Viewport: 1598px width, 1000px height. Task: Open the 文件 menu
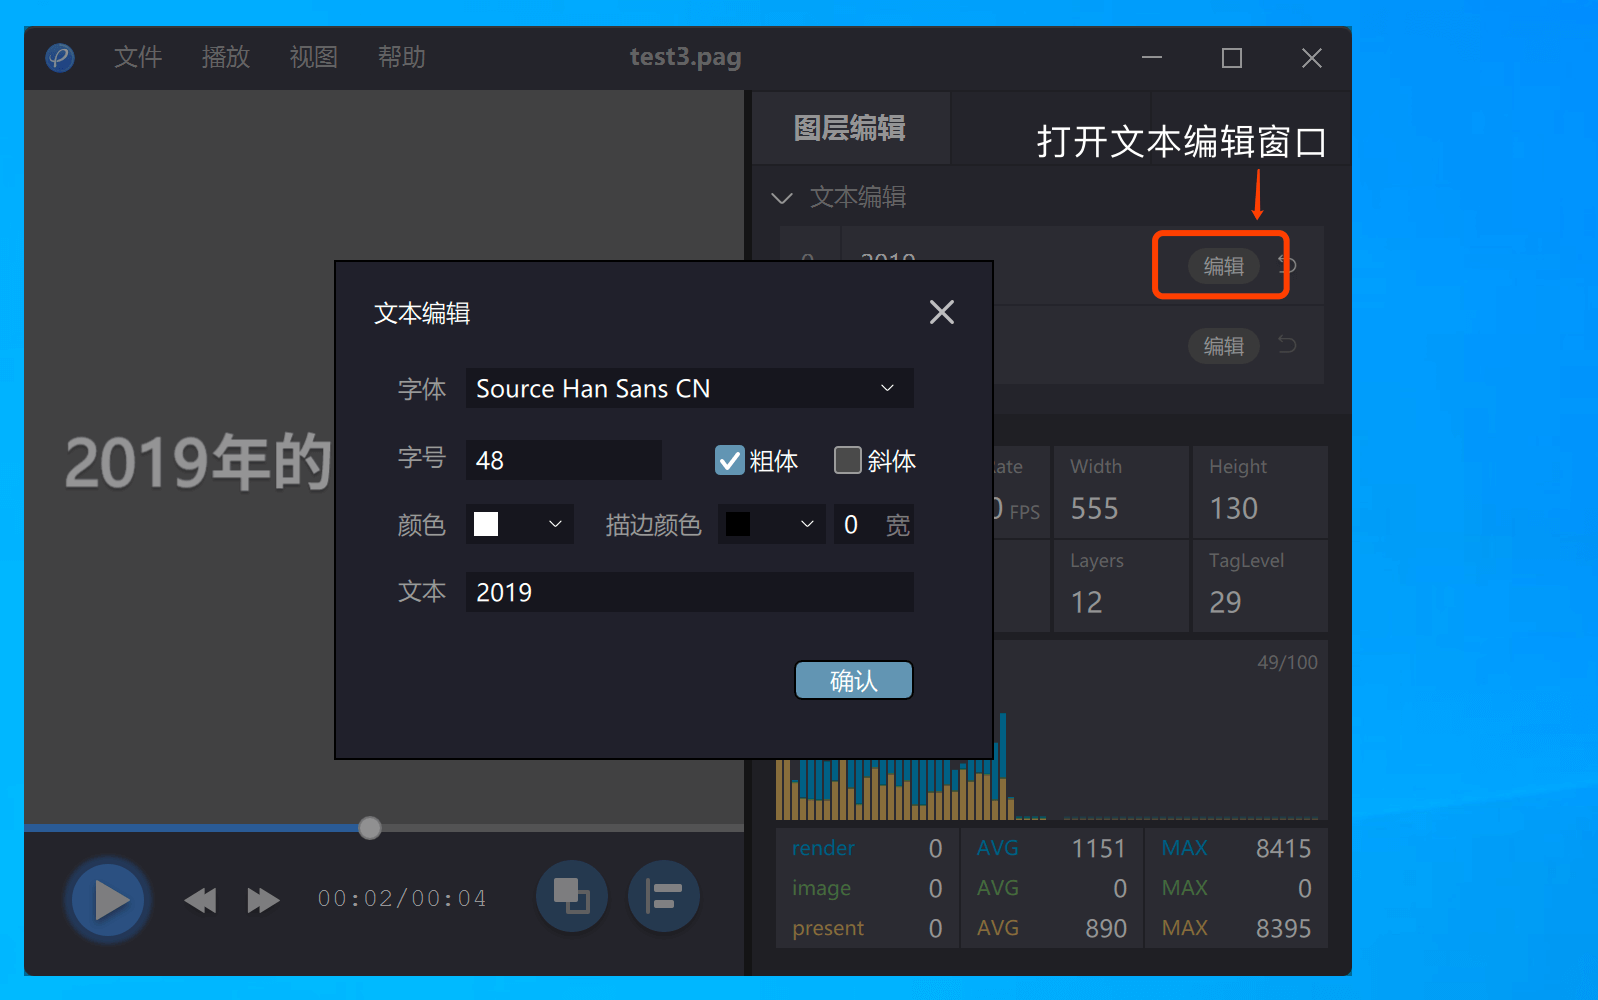(138, 57)
